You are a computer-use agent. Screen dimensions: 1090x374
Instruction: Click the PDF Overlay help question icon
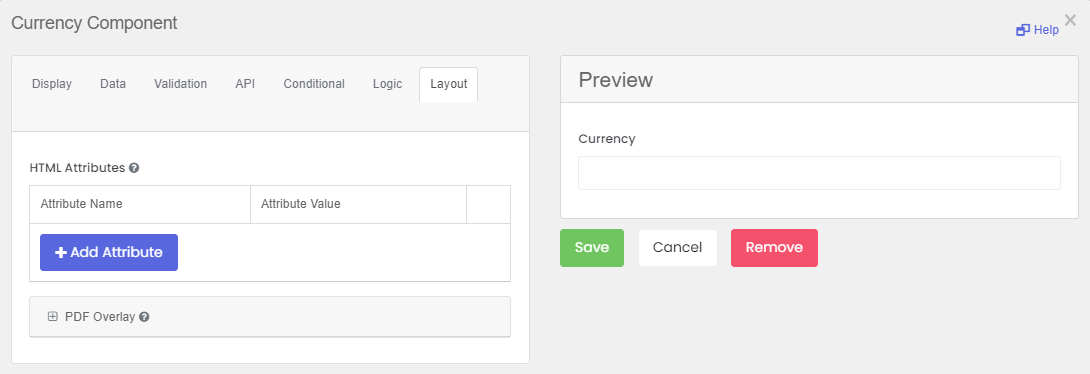coord(144,316)
